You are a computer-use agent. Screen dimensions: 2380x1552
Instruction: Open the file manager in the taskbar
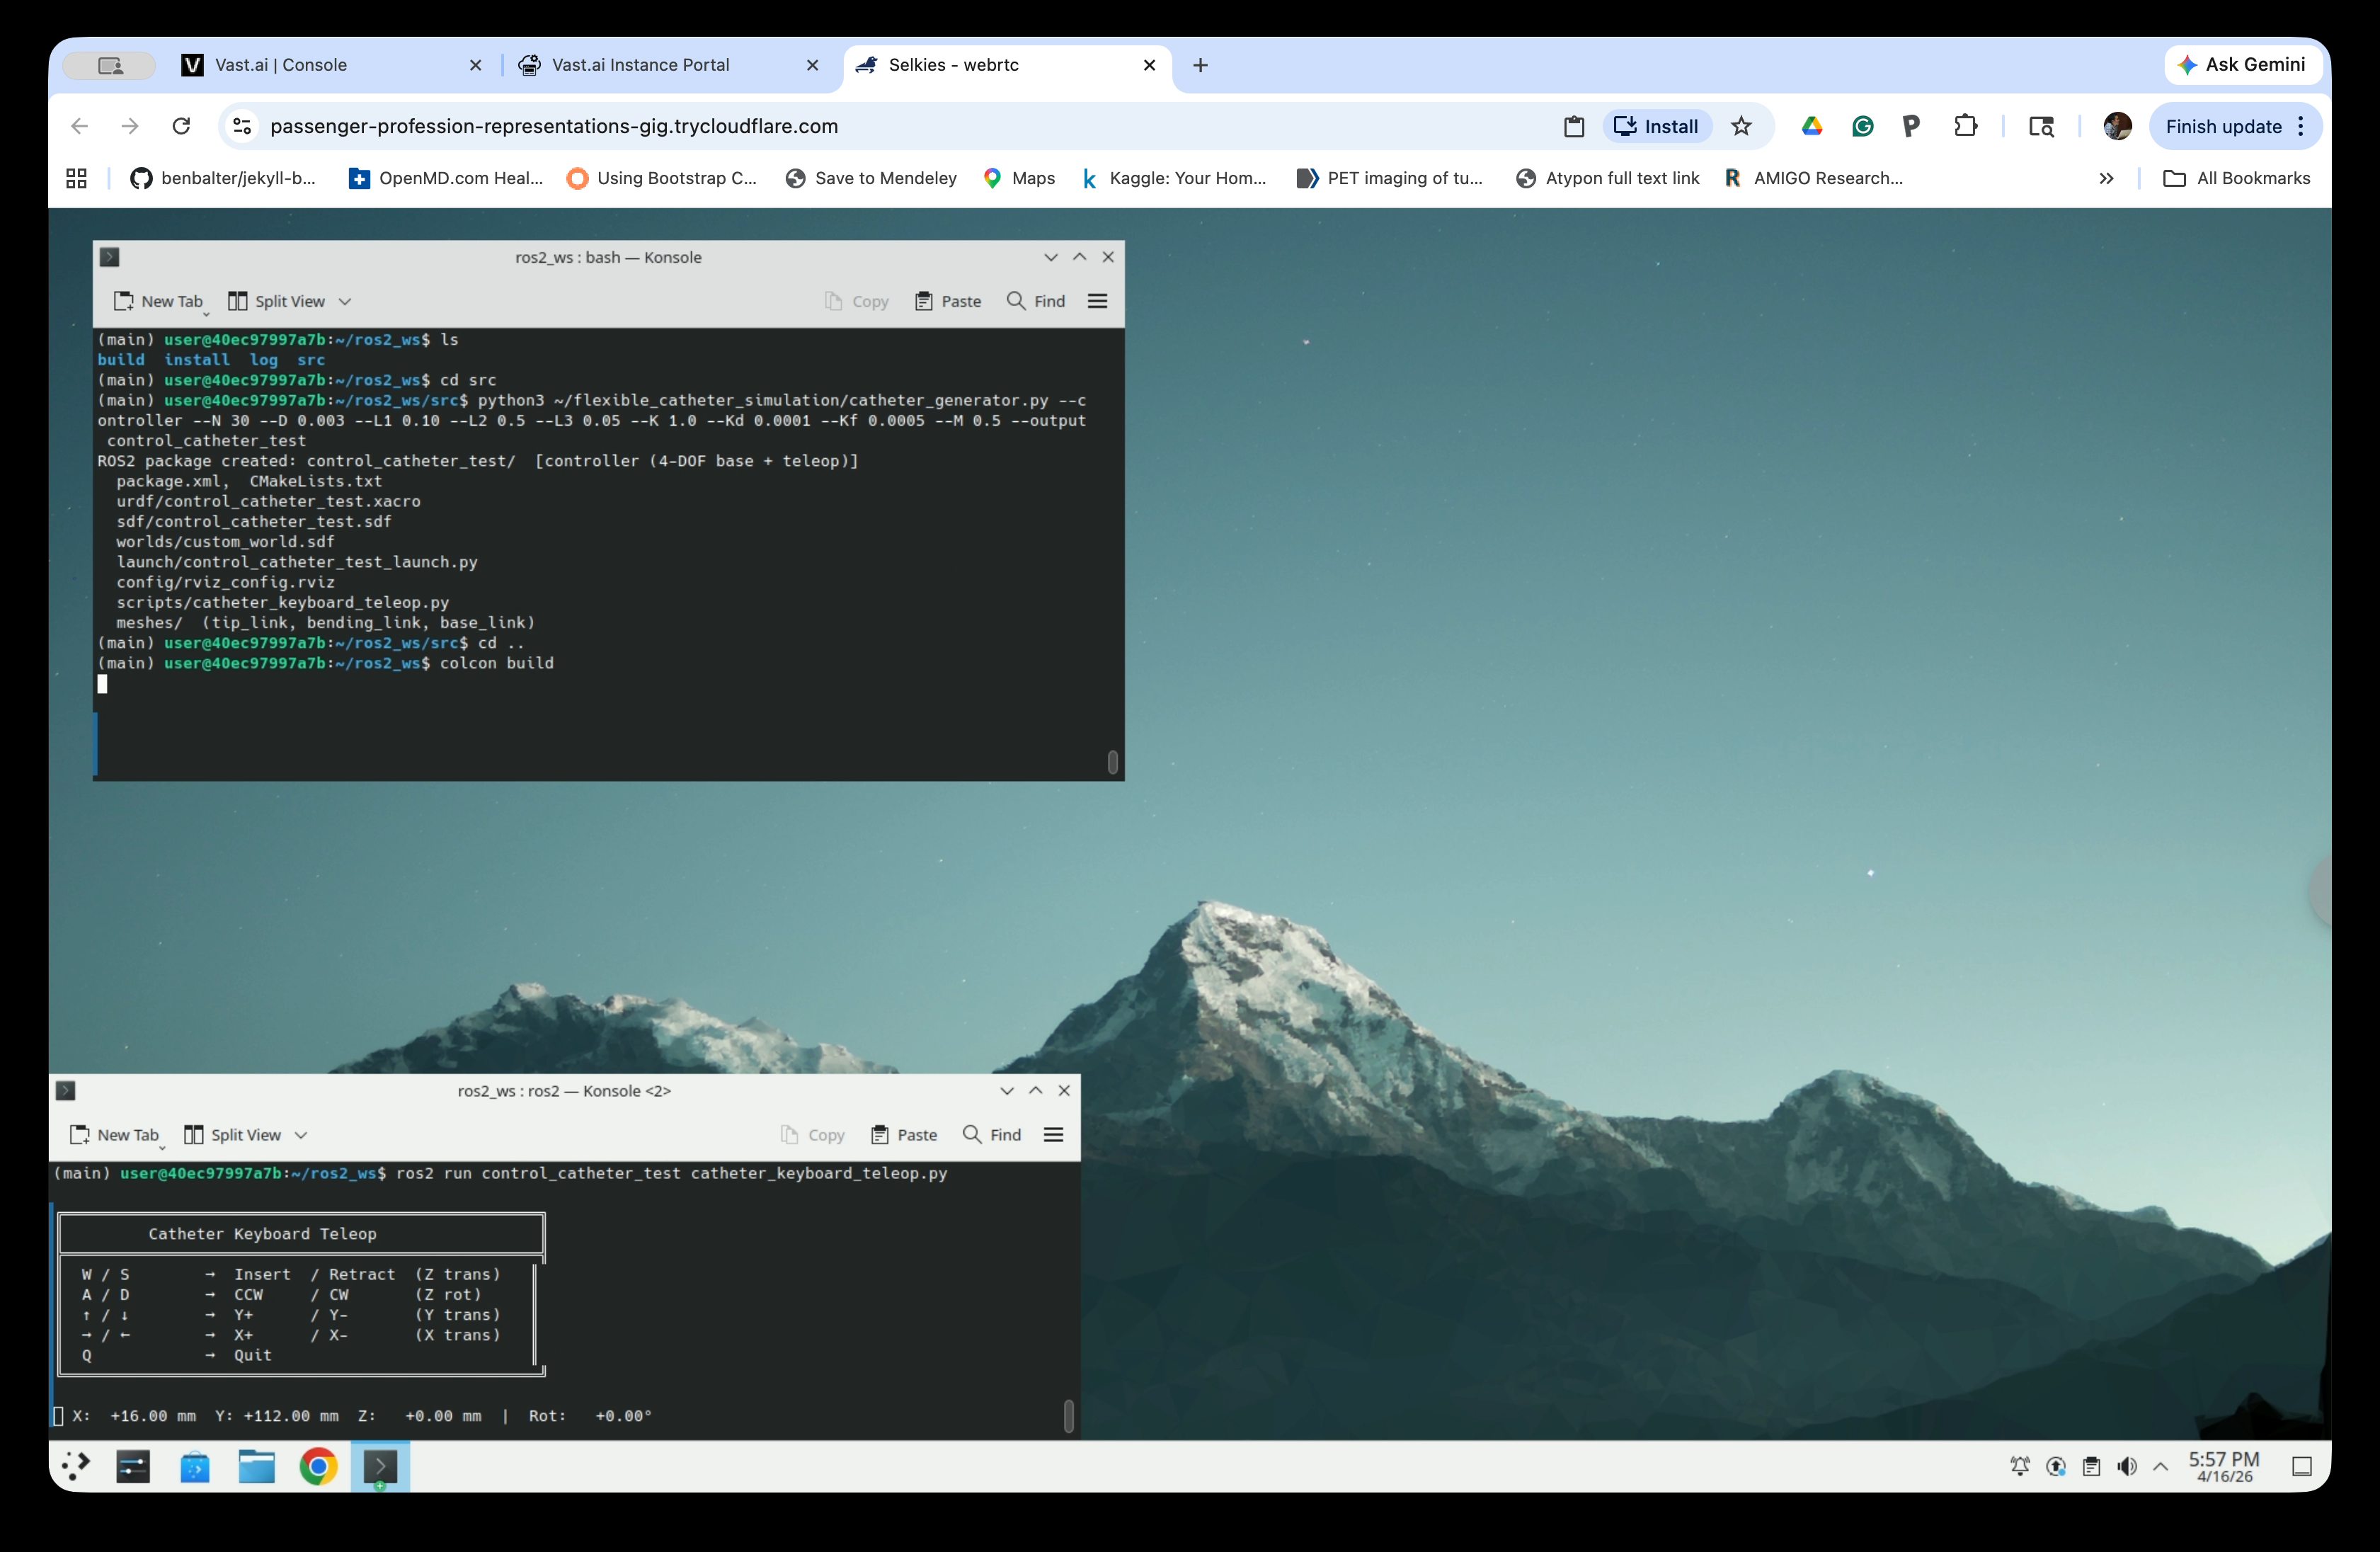pos(256,1467)
